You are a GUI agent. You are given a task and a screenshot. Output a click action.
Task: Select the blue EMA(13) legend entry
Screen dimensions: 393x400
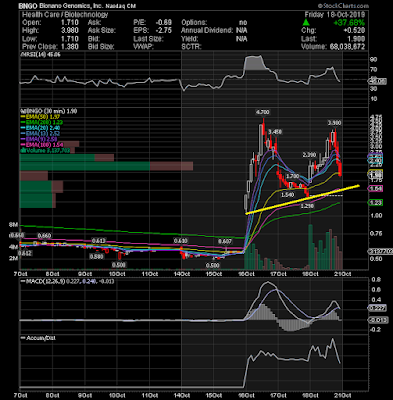(41, 134)
